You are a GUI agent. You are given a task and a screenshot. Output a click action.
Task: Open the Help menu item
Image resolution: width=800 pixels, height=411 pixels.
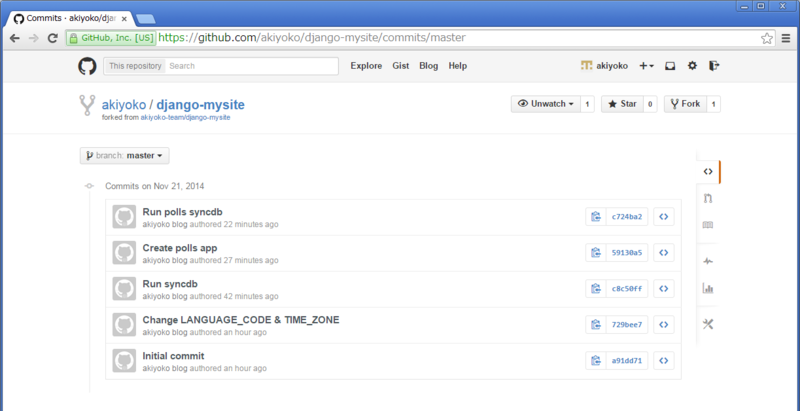point(458,66)
